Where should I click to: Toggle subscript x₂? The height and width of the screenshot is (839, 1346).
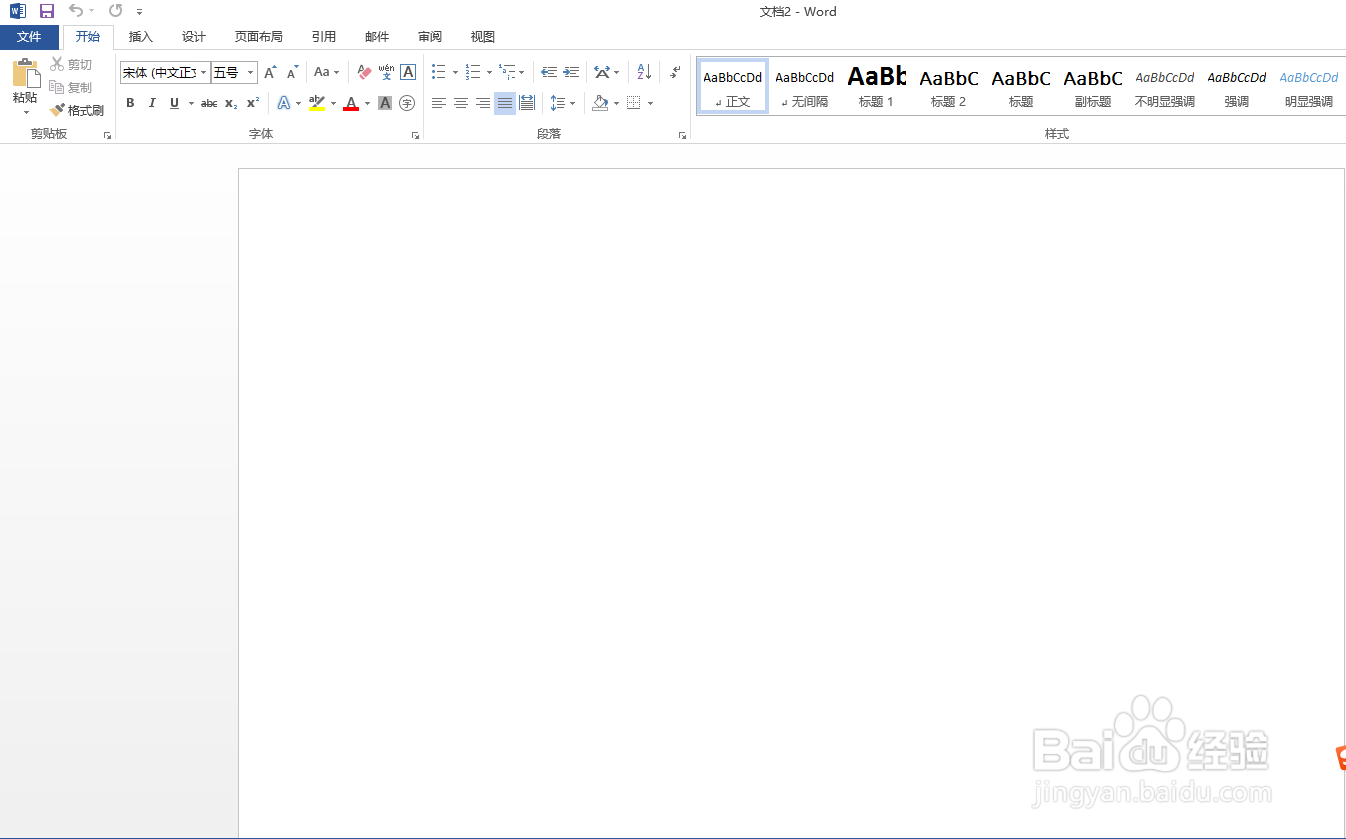point(231,103)
